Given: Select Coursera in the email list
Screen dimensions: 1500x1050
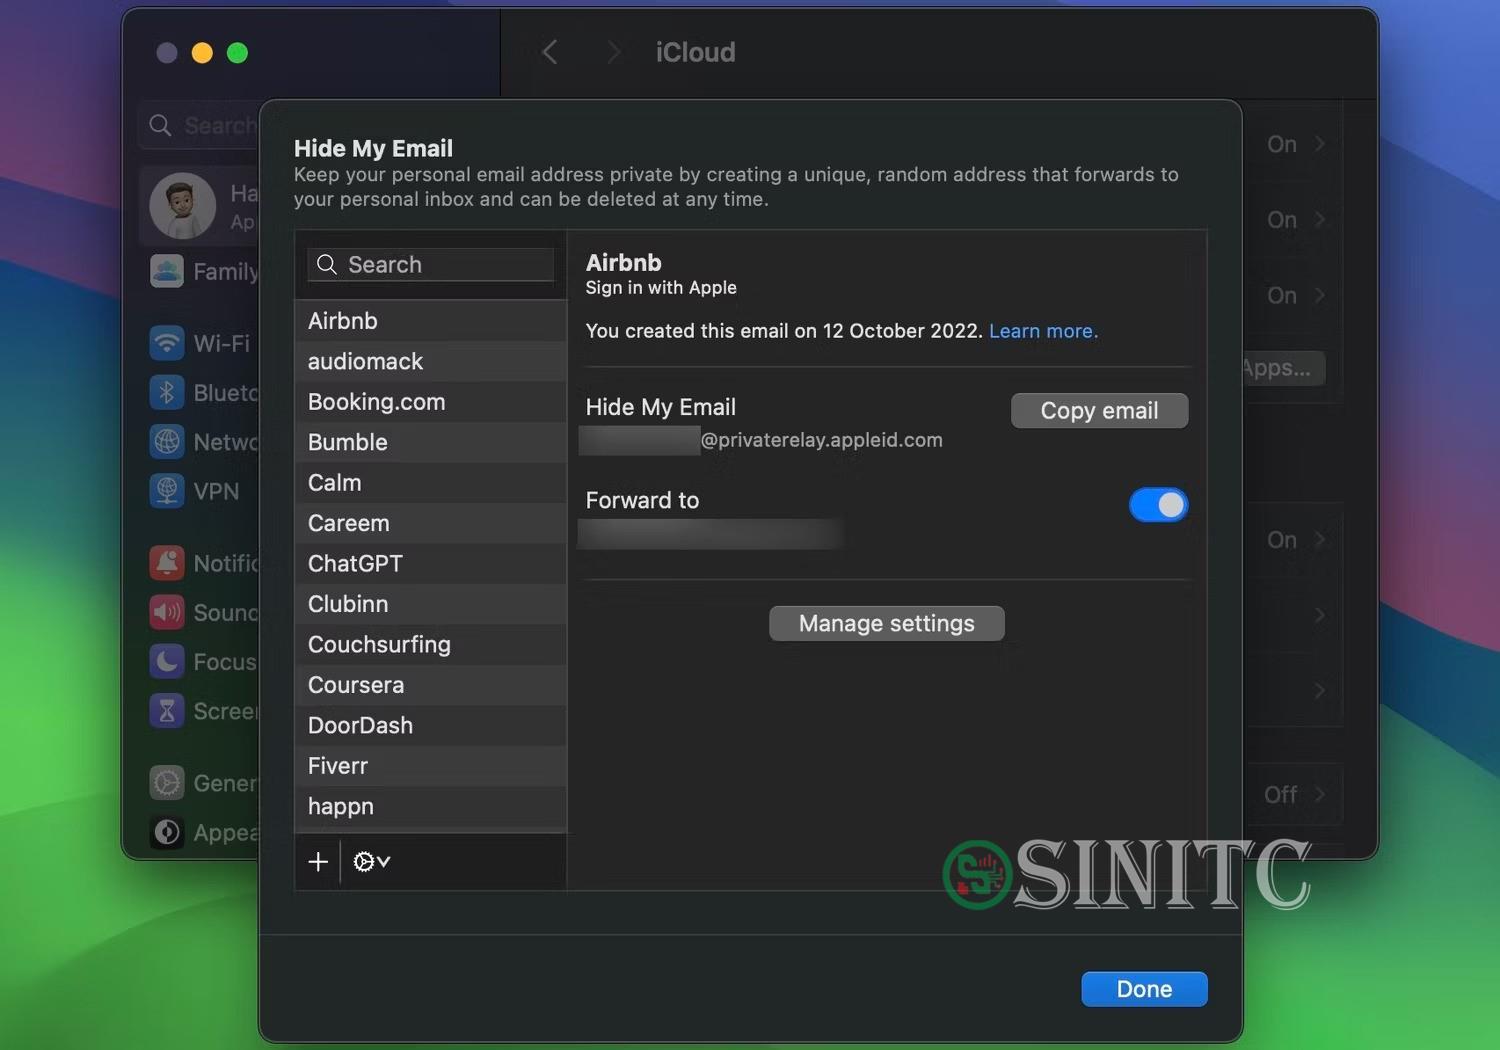Looking at the screenshot, I should pos(431,685).
